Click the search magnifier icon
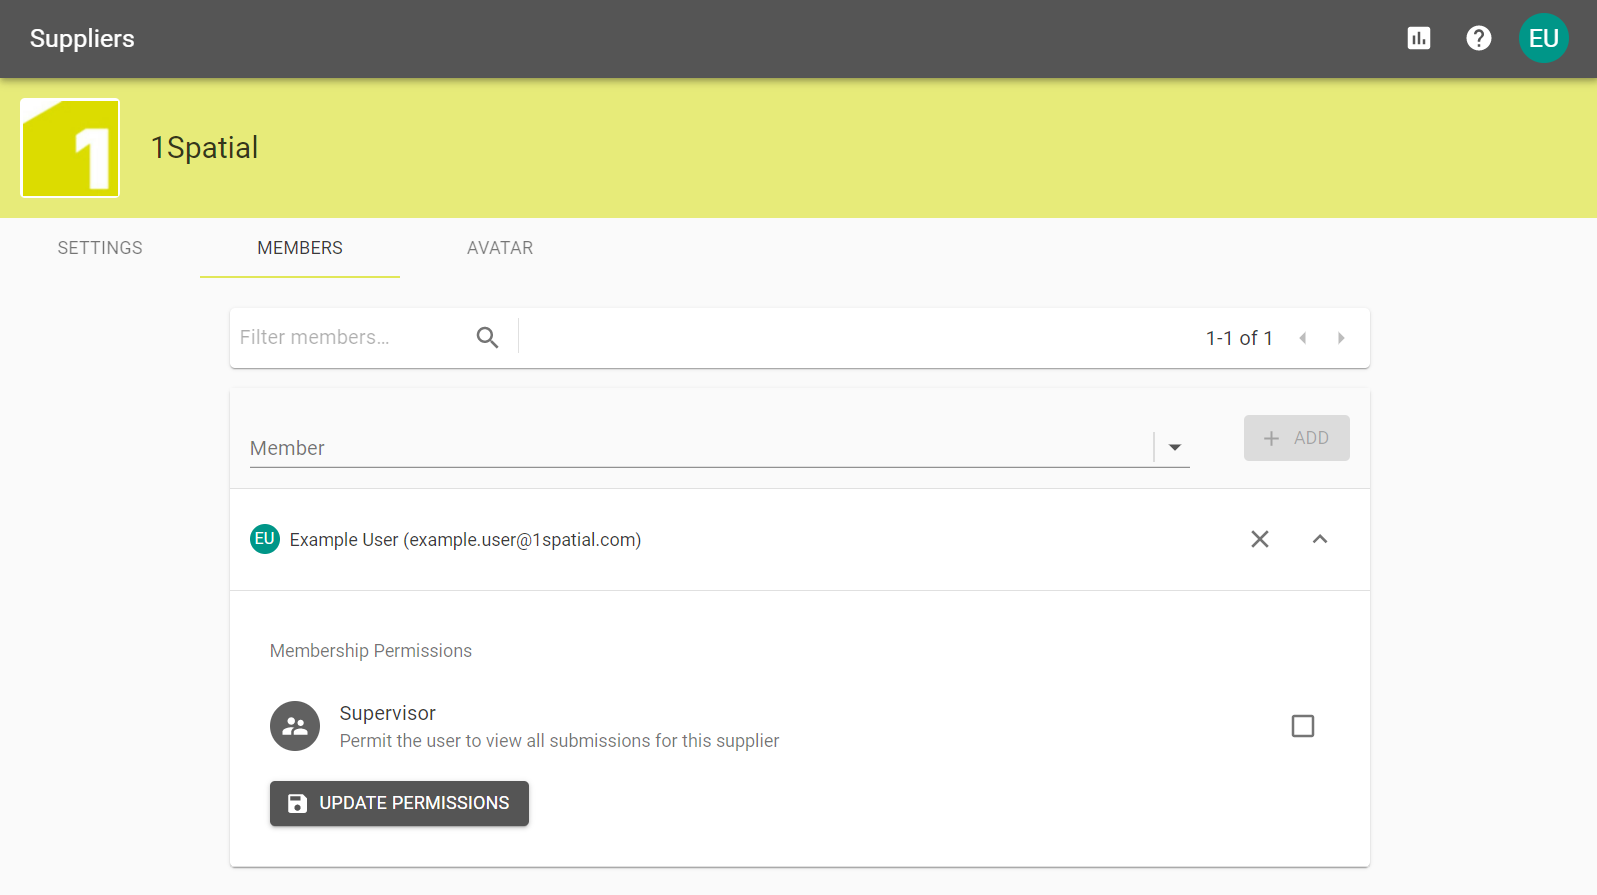This screenshot has height=895, width=1597. point(487,338)
